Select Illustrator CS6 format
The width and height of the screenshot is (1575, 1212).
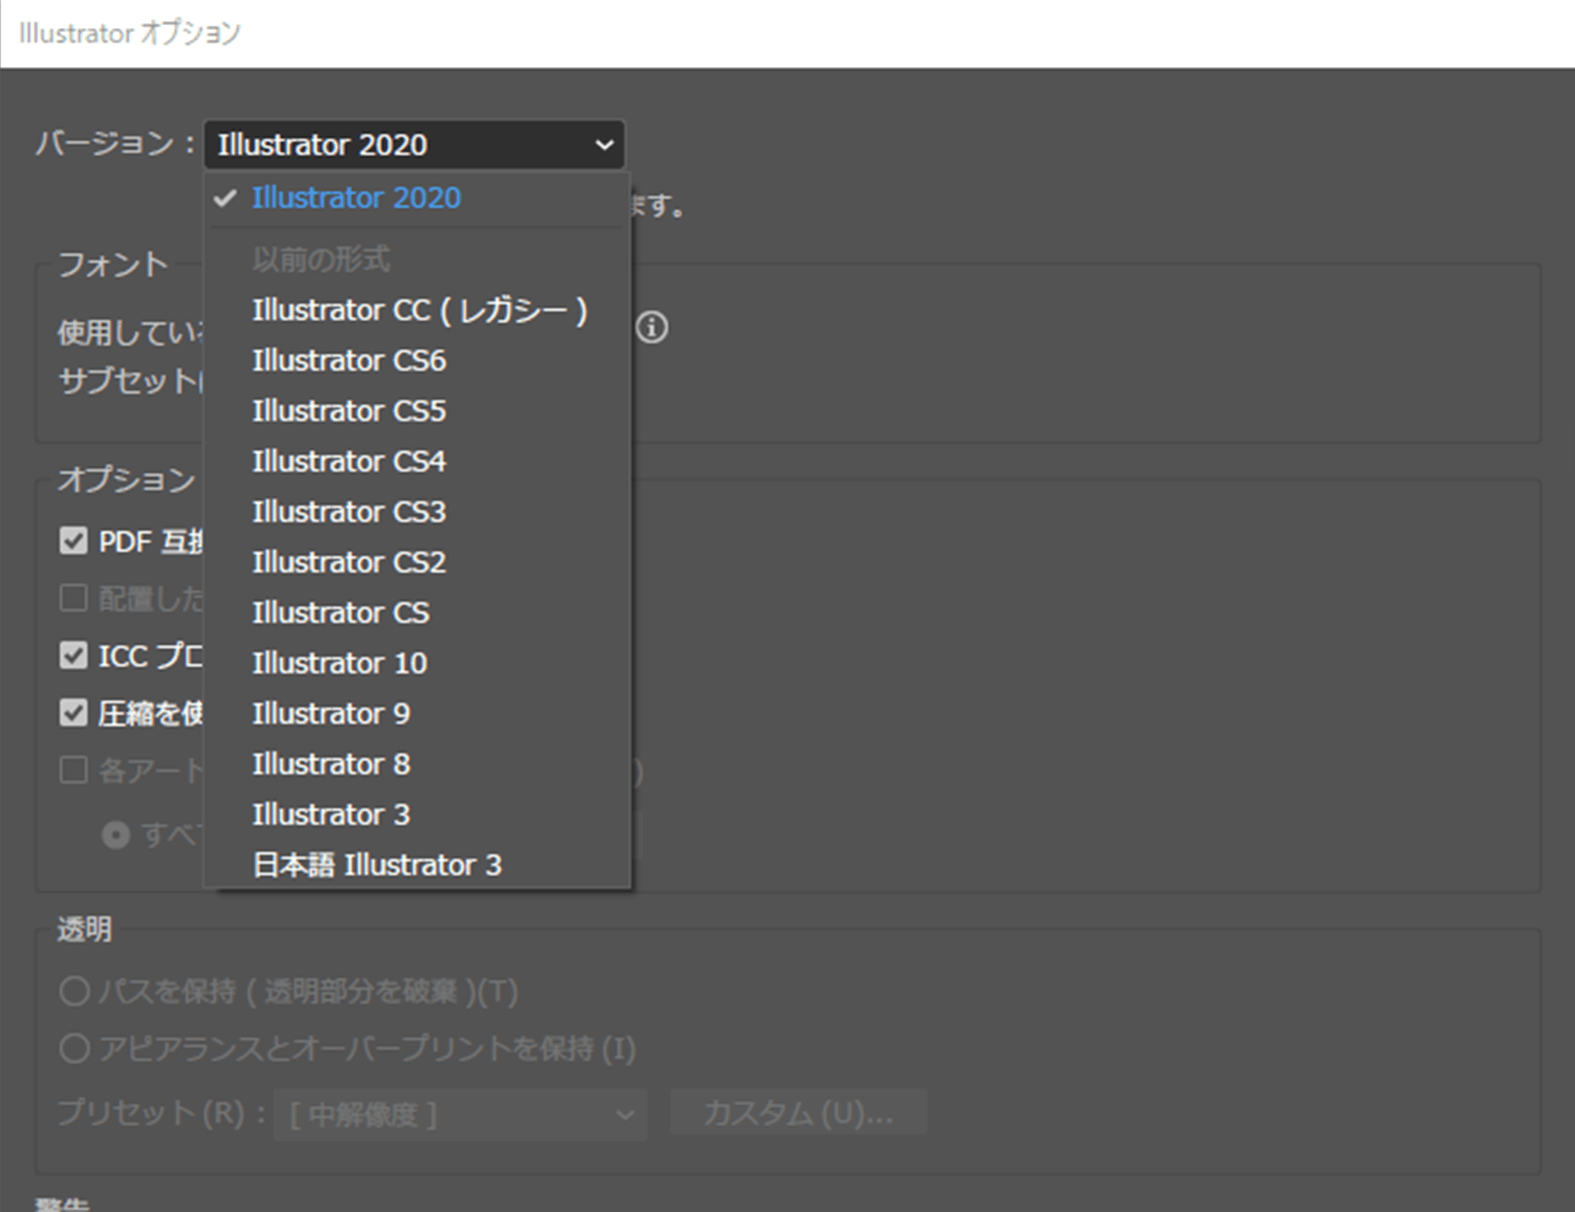point(349,361)
